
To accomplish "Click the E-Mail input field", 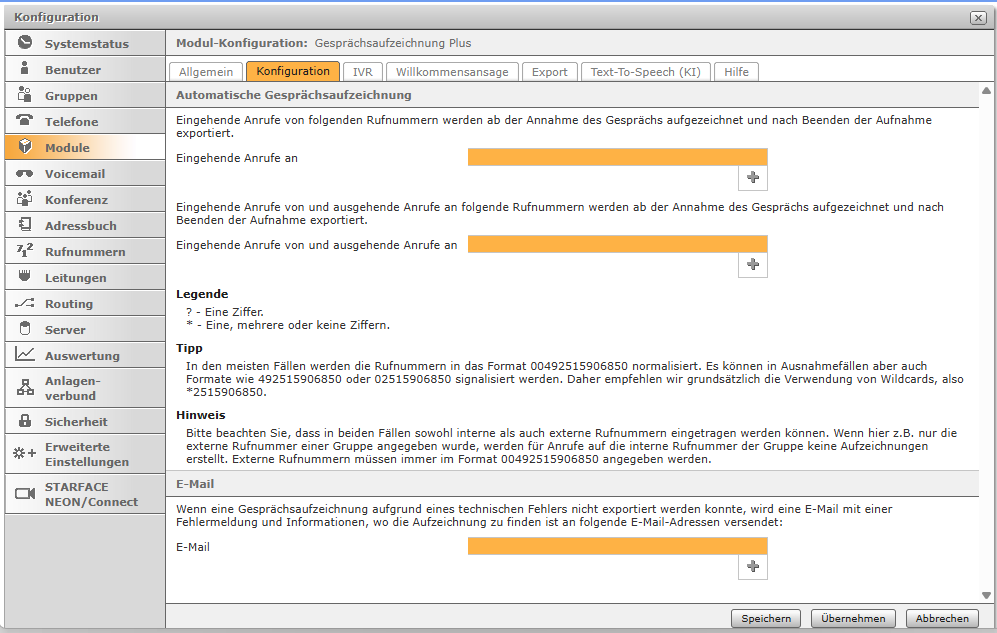I will click(617, 546).
